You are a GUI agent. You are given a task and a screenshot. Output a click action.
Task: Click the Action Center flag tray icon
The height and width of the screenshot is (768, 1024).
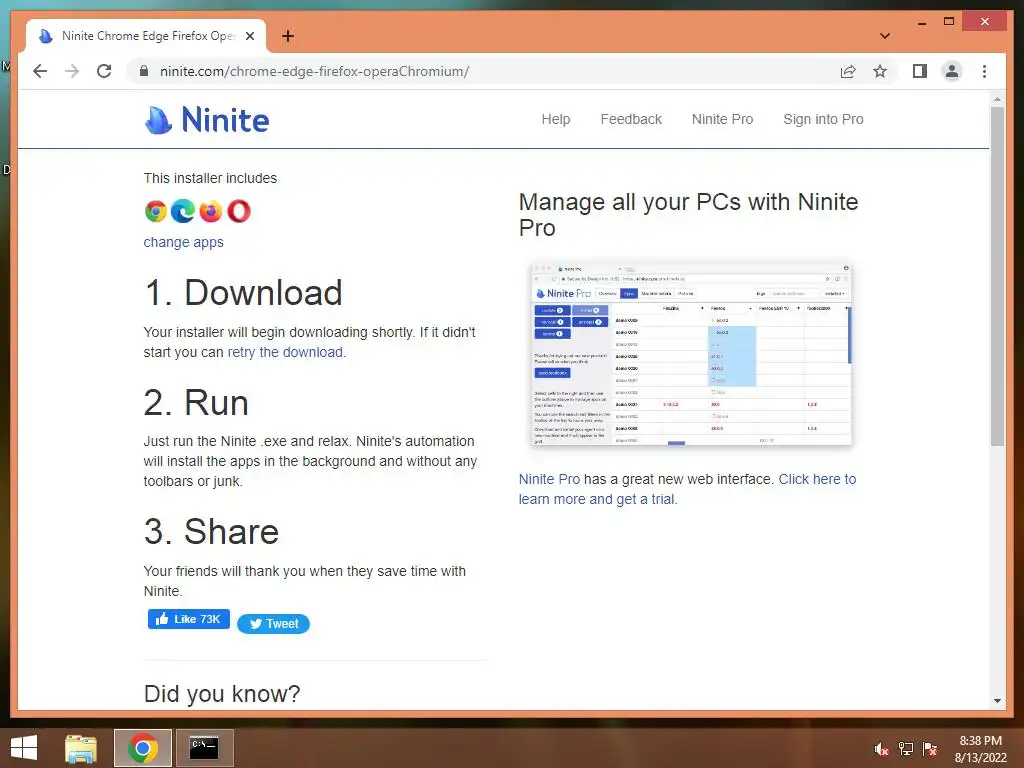(x=930, y=749)
